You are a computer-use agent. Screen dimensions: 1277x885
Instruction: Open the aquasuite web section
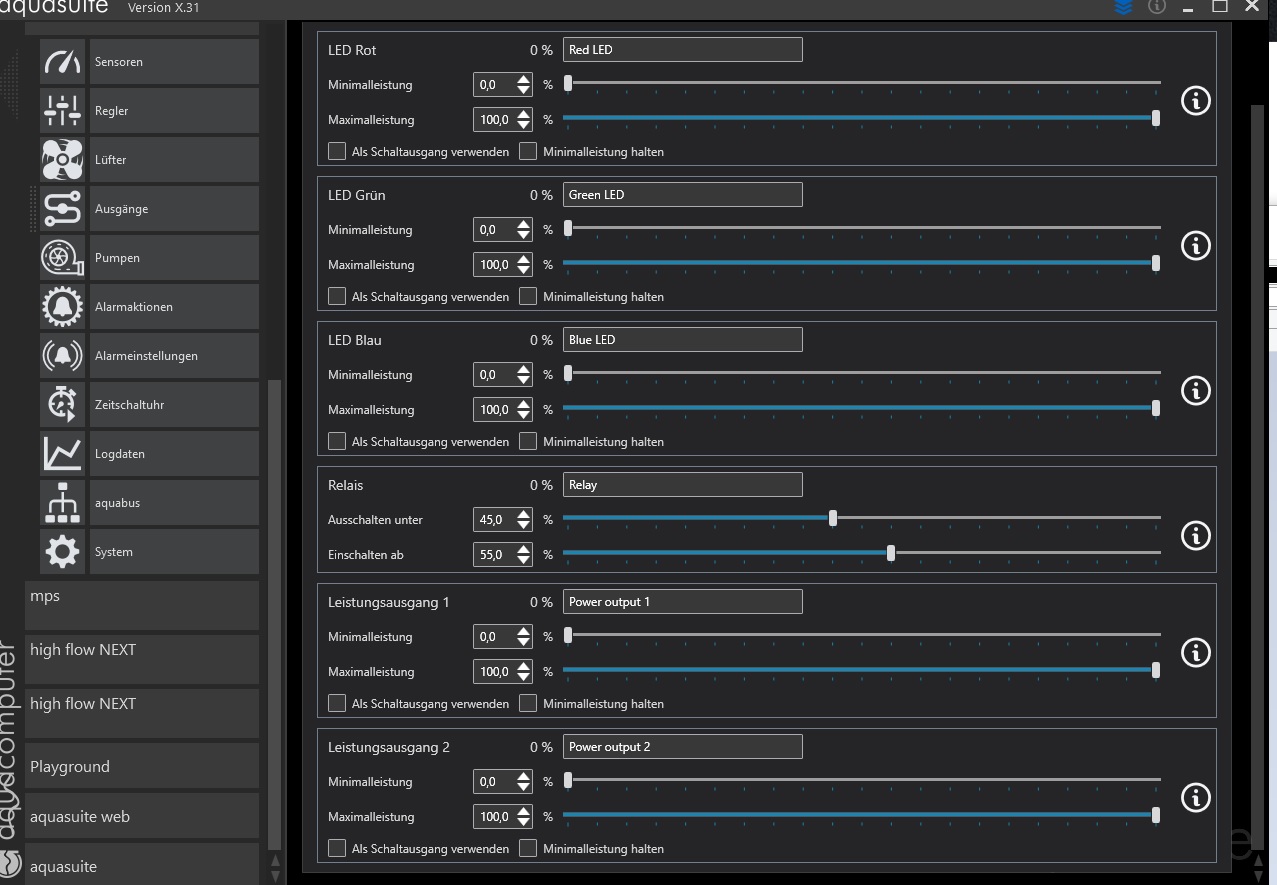click(142, 817)
